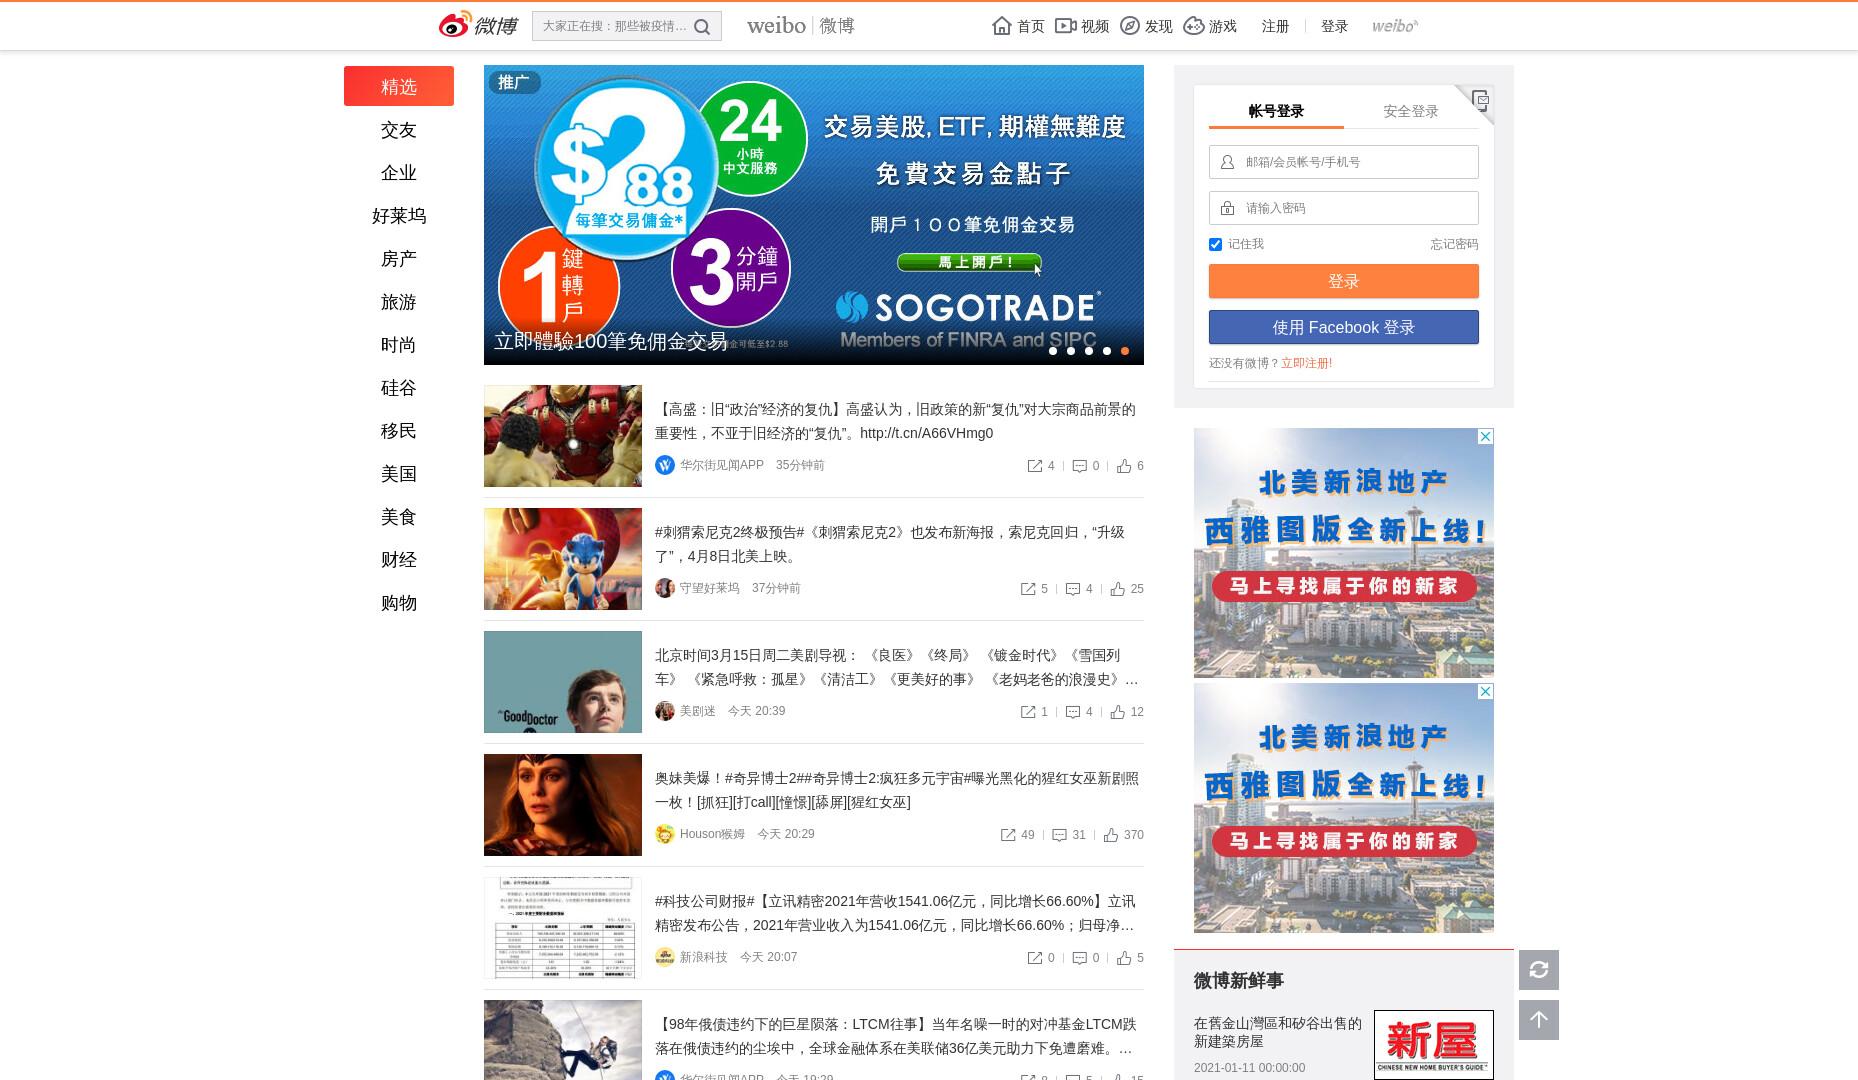Open 发现 discover in the top navigation
The image size is (1858, 1080).
tap(1146, 26)
